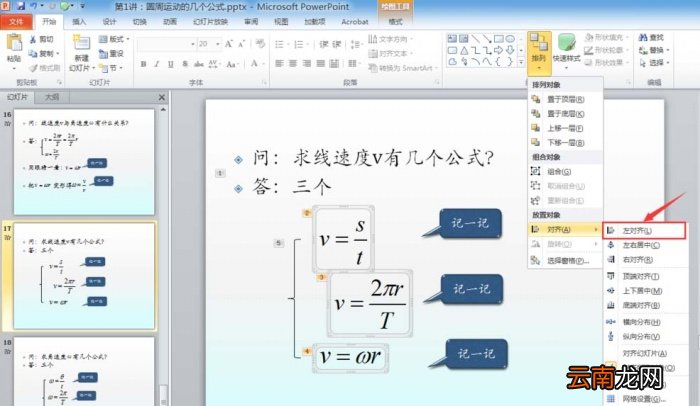Screen dimensions: 700x406
Task: Decrease font size with smaller A icon
Action: [242, 44]
